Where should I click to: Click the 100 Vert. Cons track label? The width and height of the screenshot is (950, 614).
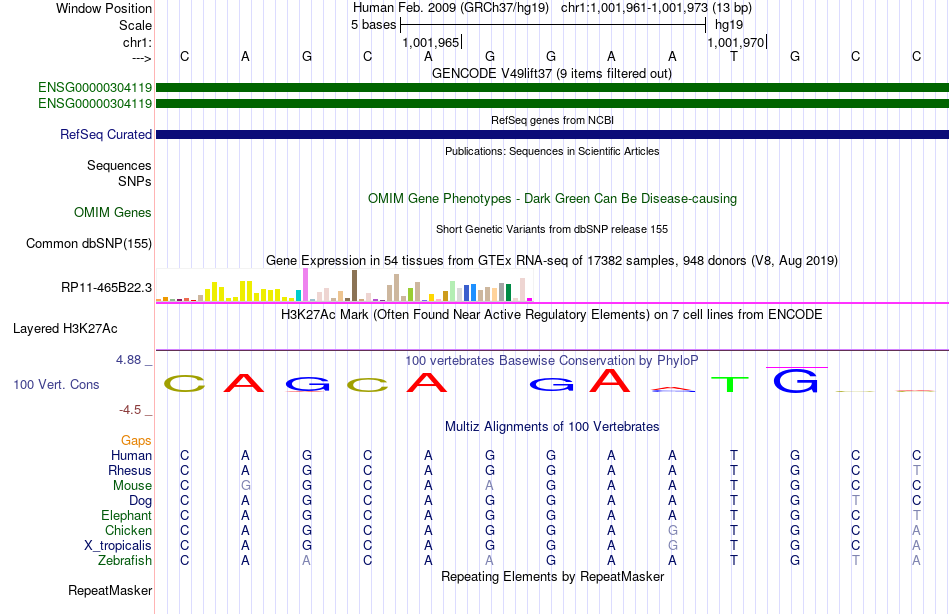[56, 384]
